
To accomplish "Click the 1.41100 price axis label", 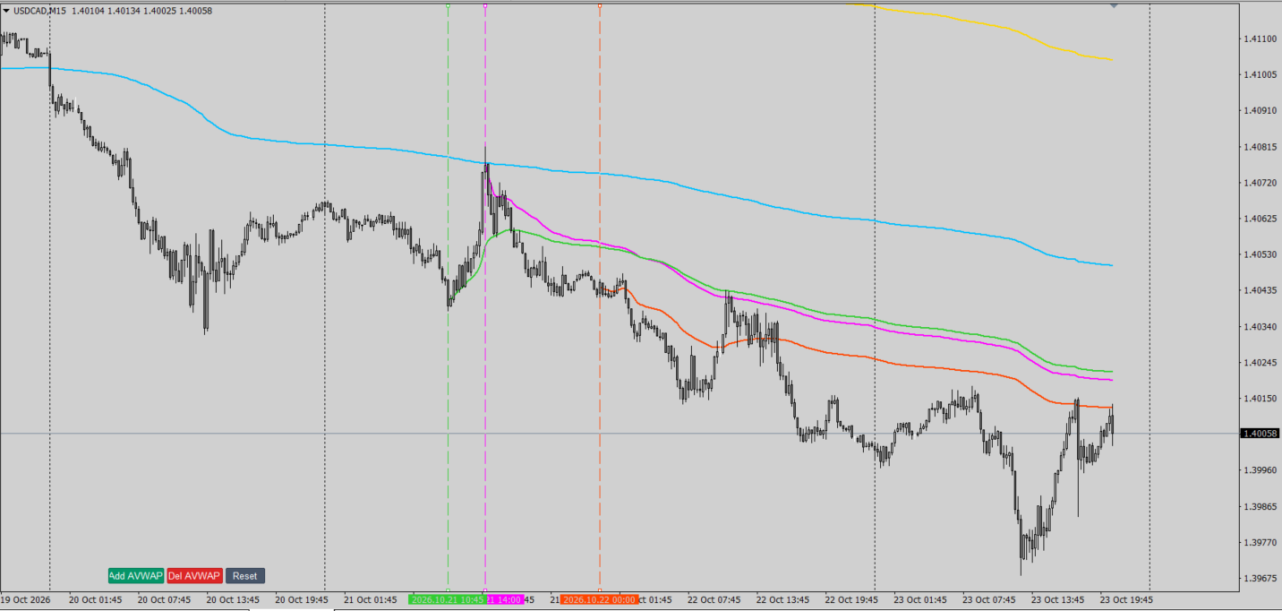I will [x=1258, y=39].
